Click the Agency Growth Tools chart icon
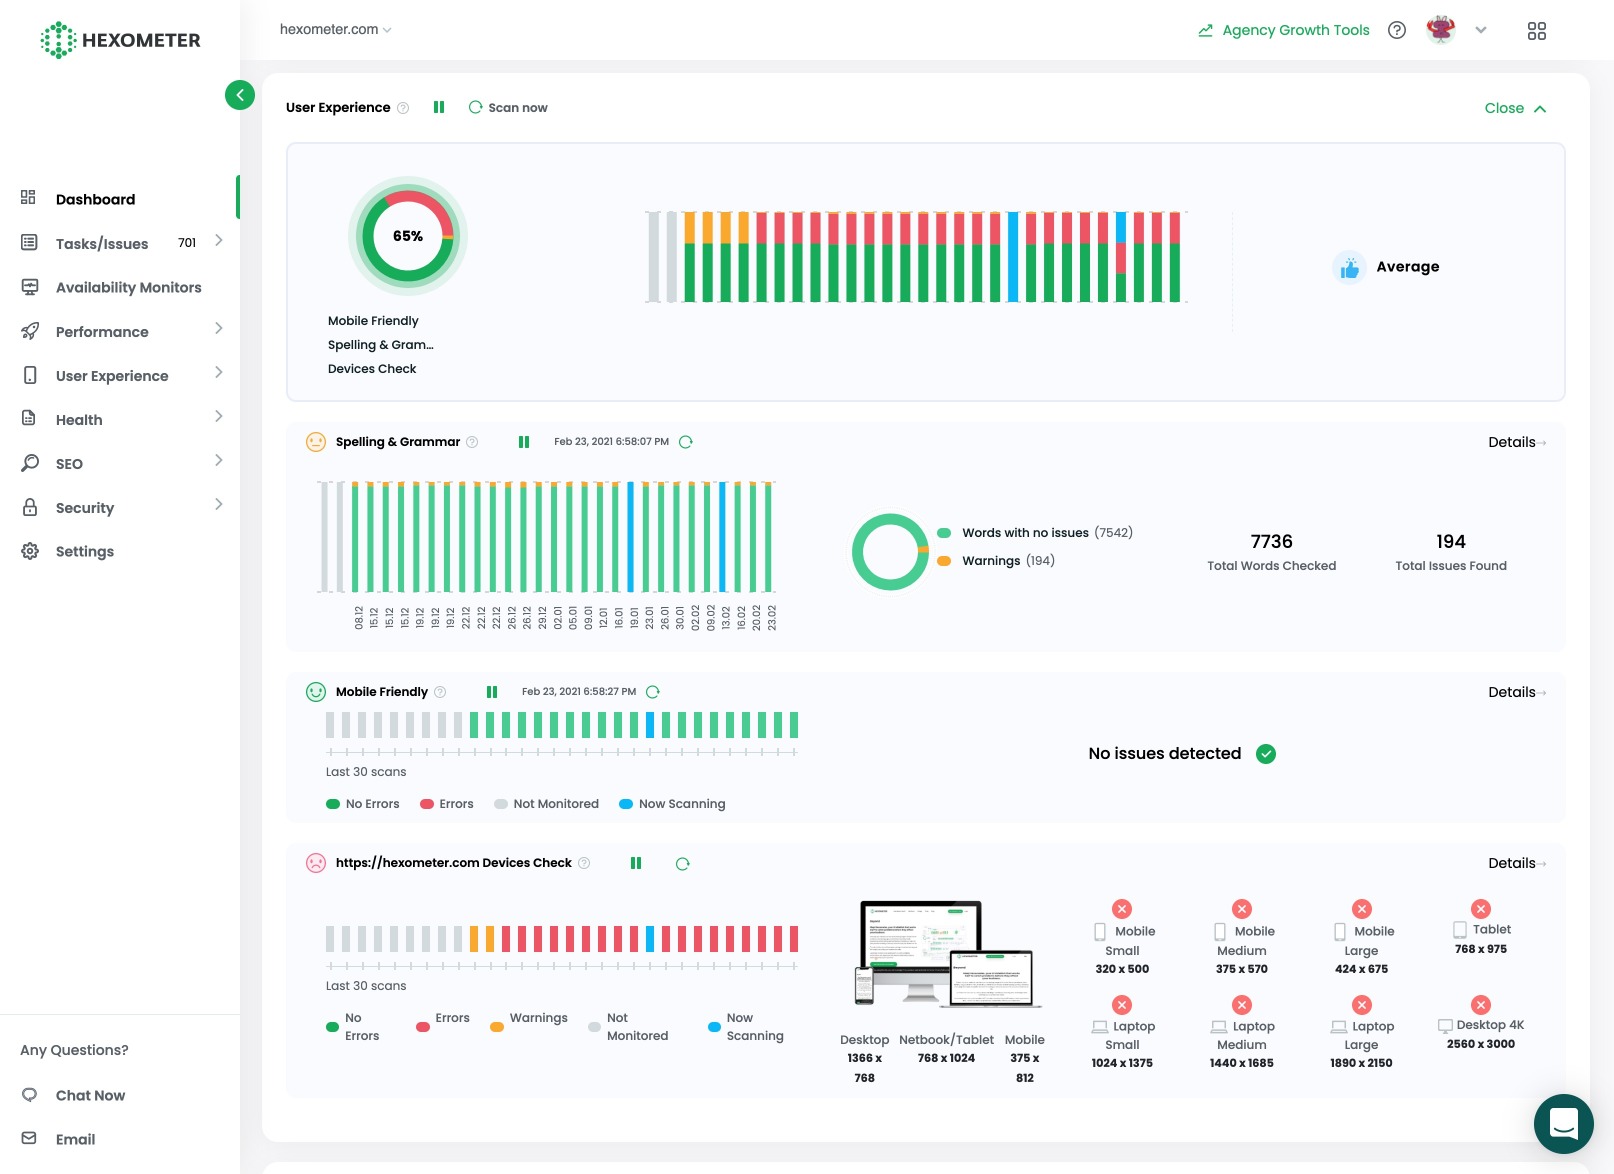1614x1174 pixels. 1205,31
